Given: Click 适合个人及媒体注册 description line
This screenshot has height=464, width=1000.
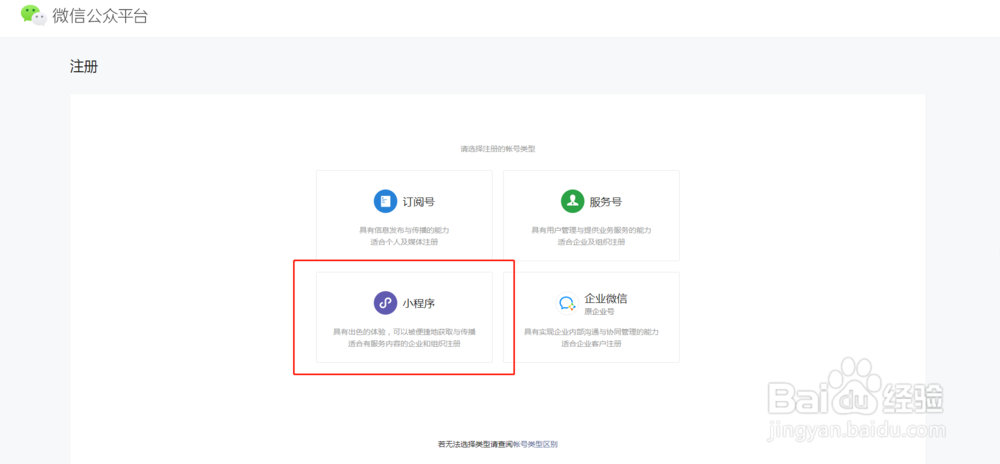Looking at the screenshot, I should tap(404, 242).
